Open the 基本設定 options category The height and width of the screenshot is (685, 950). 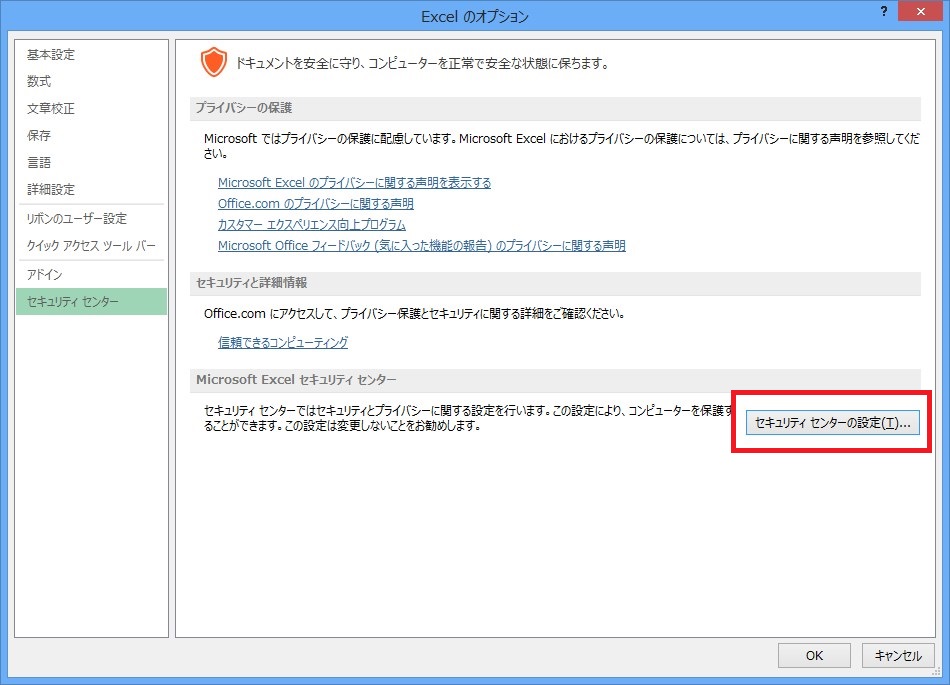pos(91,55)
